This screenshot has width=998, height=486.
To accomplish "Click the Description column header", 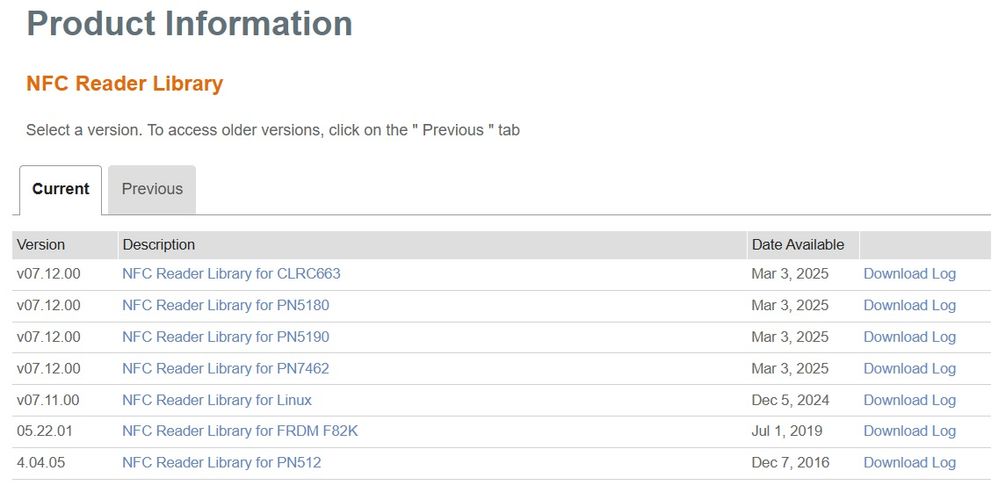I will point(158,245).
